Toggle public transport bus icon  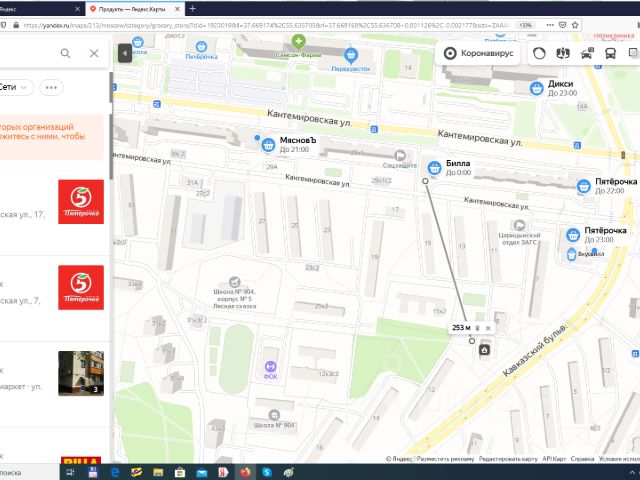point(610,53)
